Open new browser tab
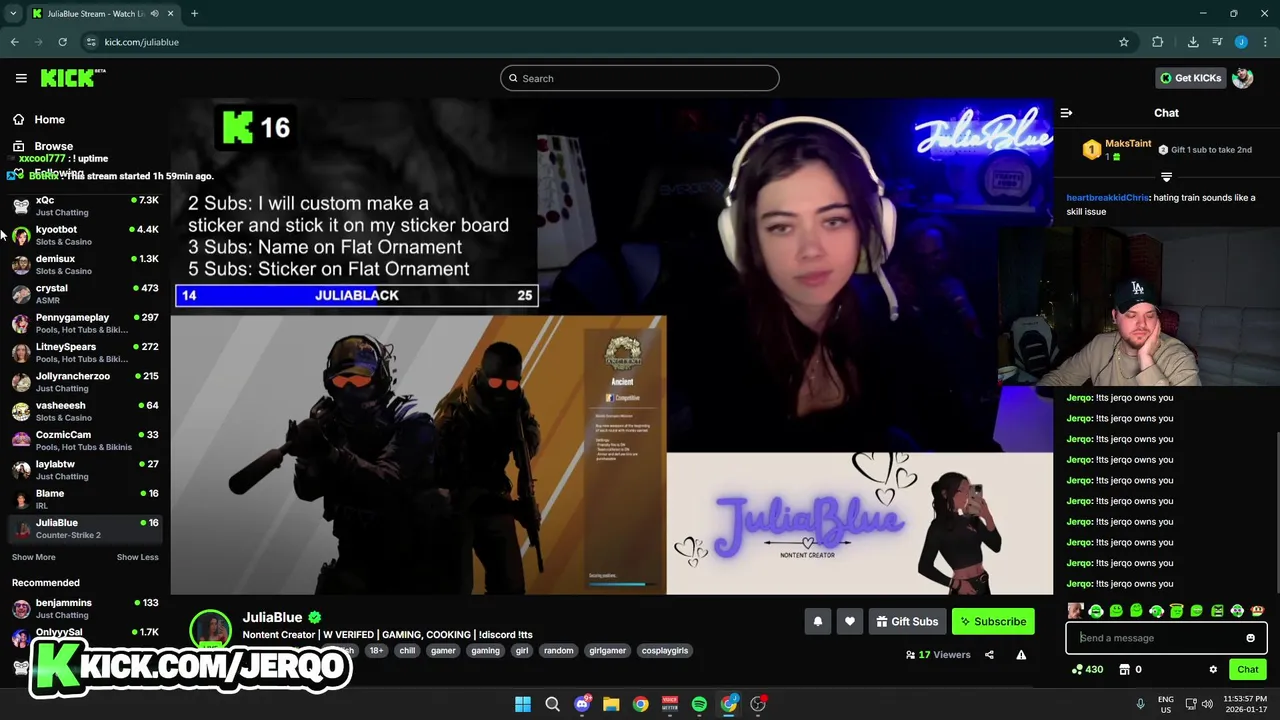The height and width of the screenshot is (720, 1280). pyautogui.click(x=194, y=14)
